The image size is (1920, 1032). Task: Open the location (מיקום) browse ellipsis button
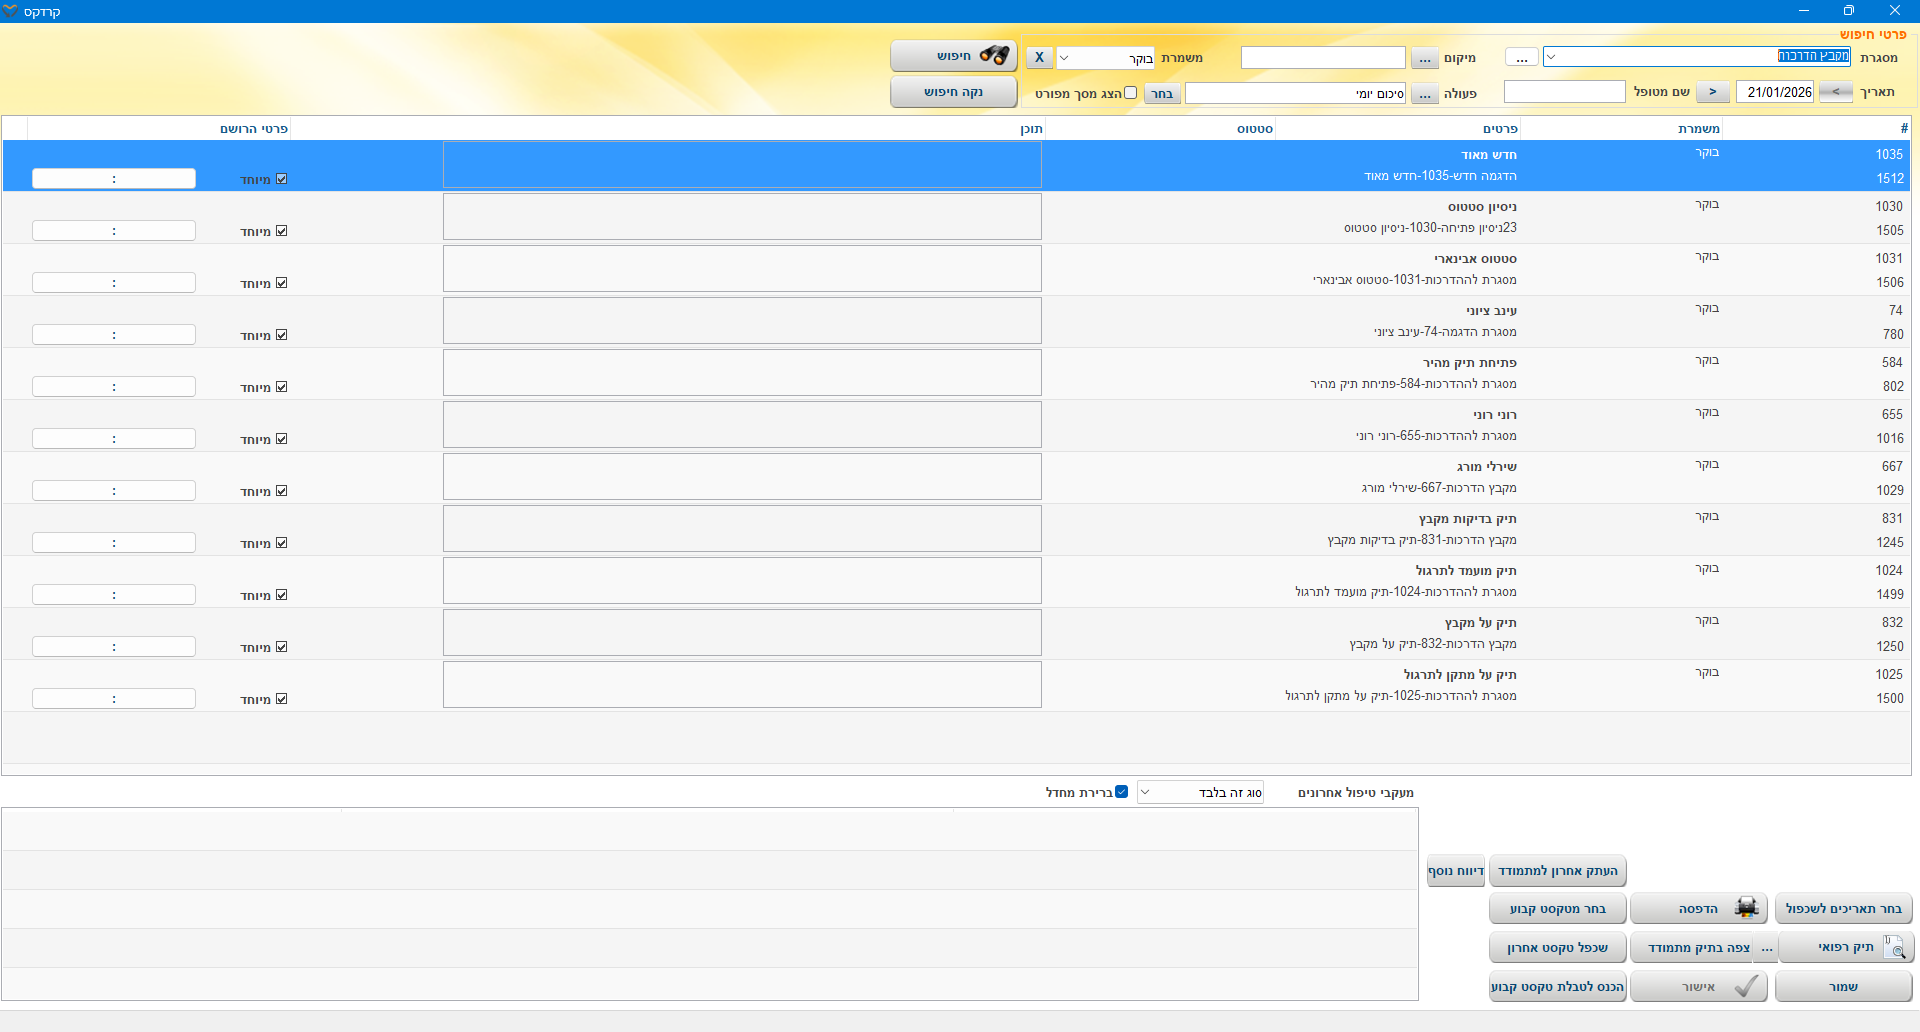click(x=1424, y=58)
